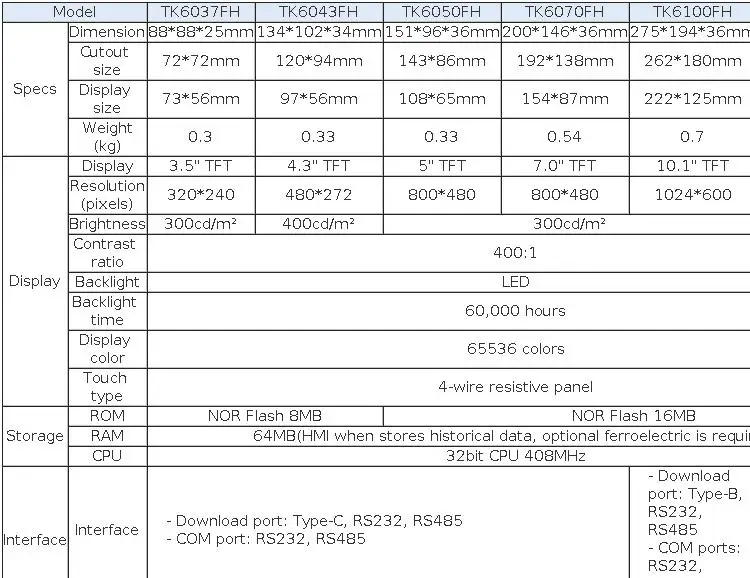Select resolution value 320*240
The height and width of the screenshot is (578, 750).
click(200, 195)
